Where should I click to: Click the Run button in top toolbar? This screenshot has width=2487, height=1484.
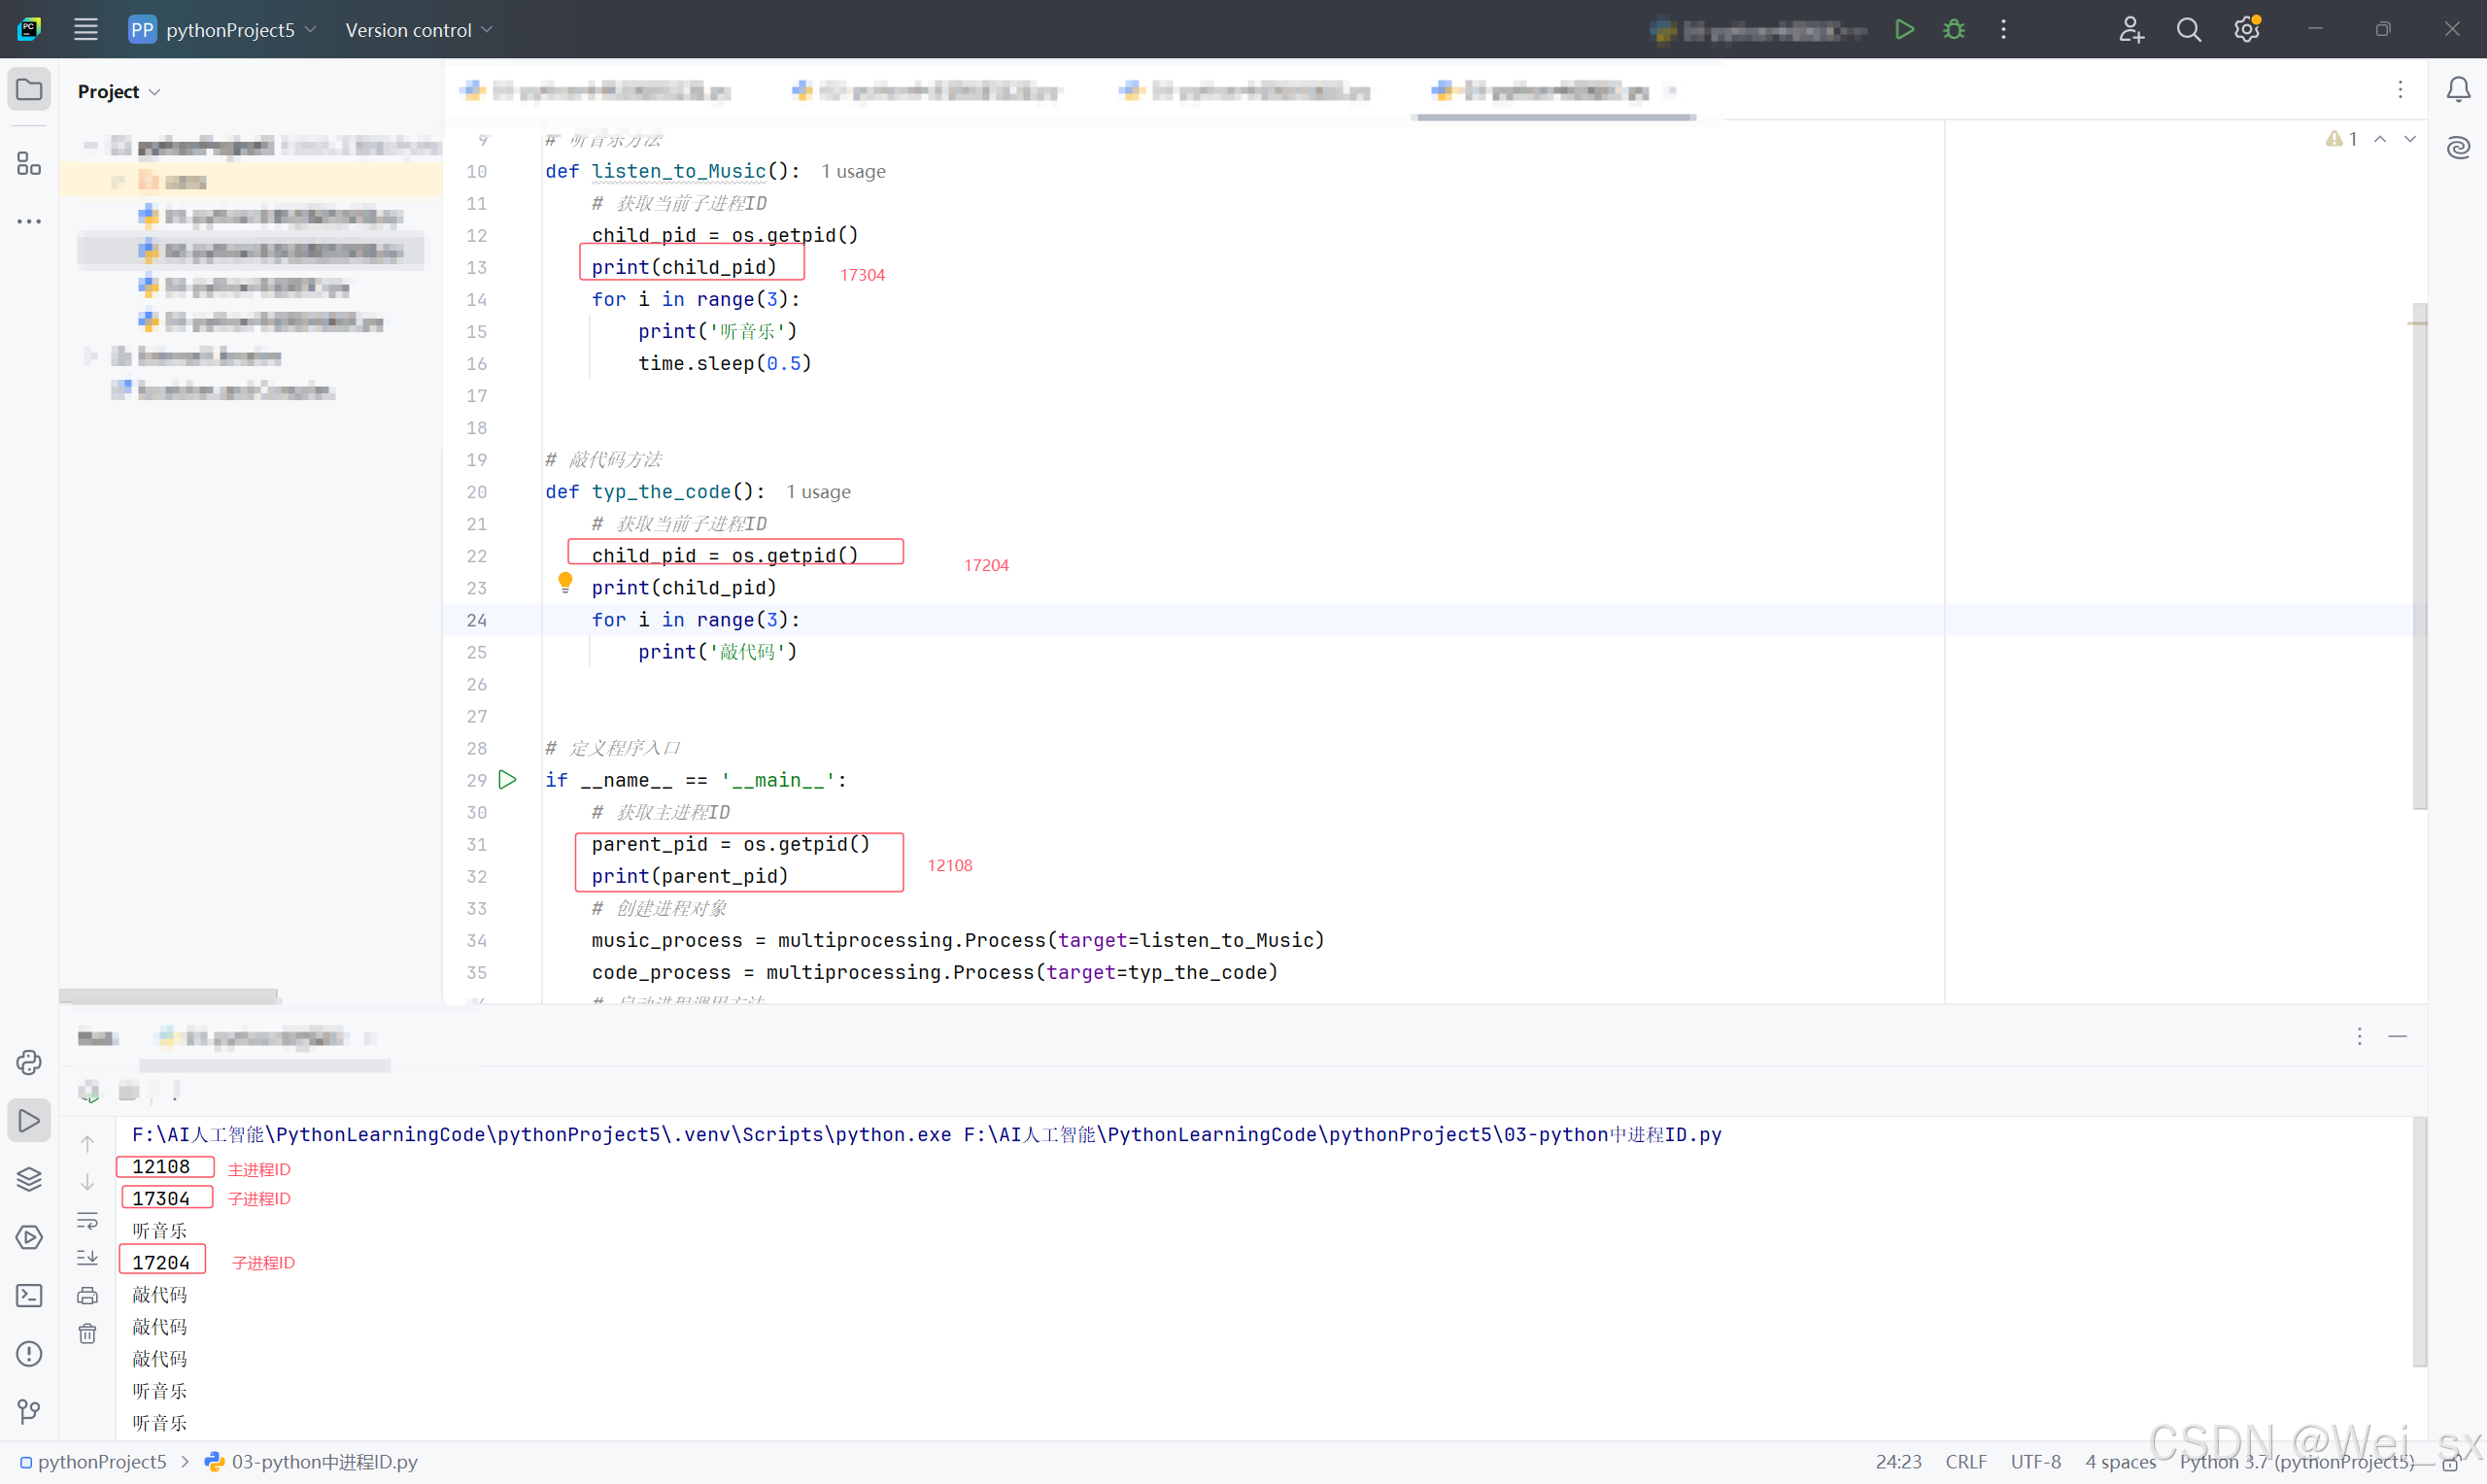point(1904,29)
